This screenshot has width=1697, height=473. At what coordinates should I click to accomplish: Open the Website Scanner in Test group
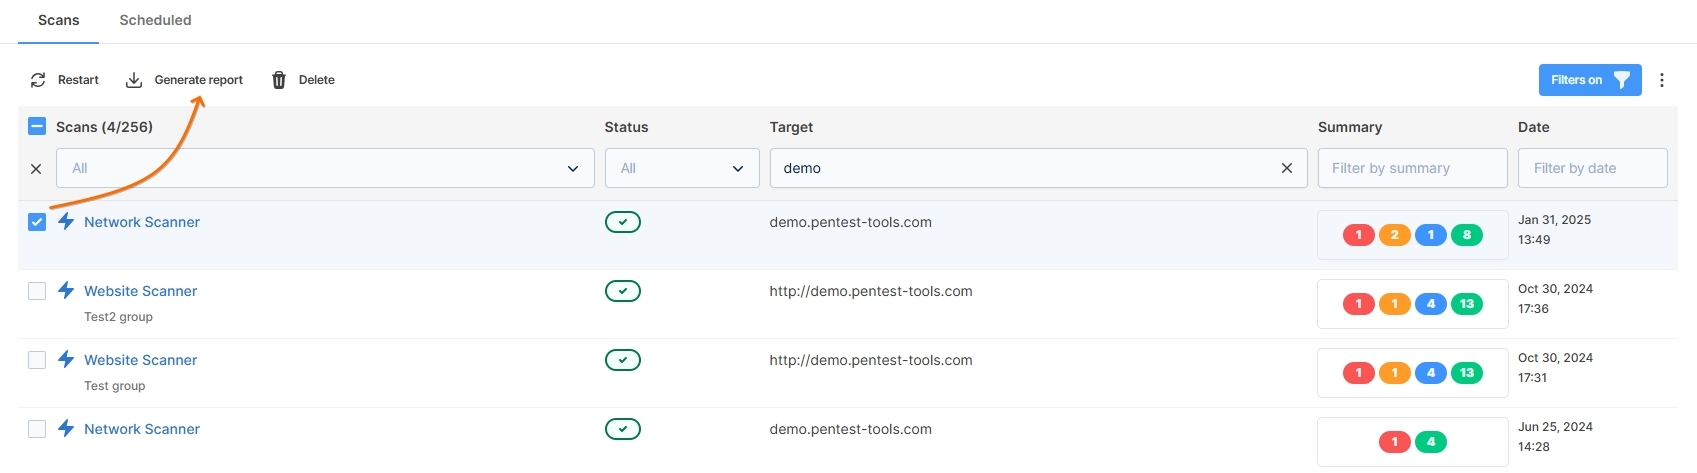click(141, 360)
